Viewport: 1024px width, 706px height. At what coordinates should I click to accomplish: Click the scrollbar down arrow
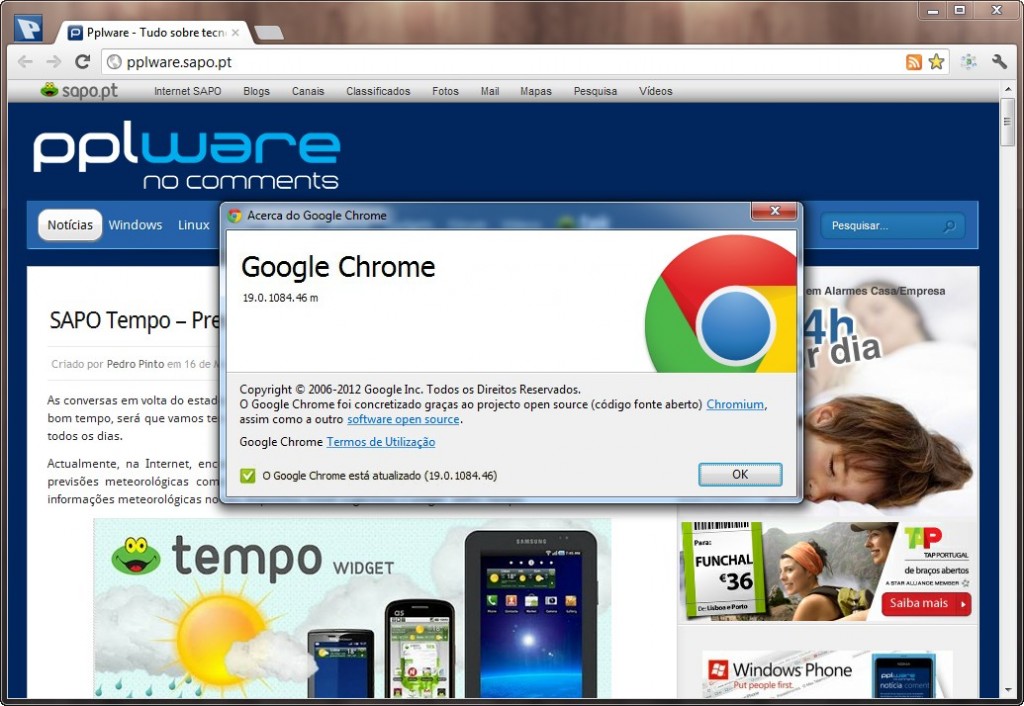(1007, 690)
